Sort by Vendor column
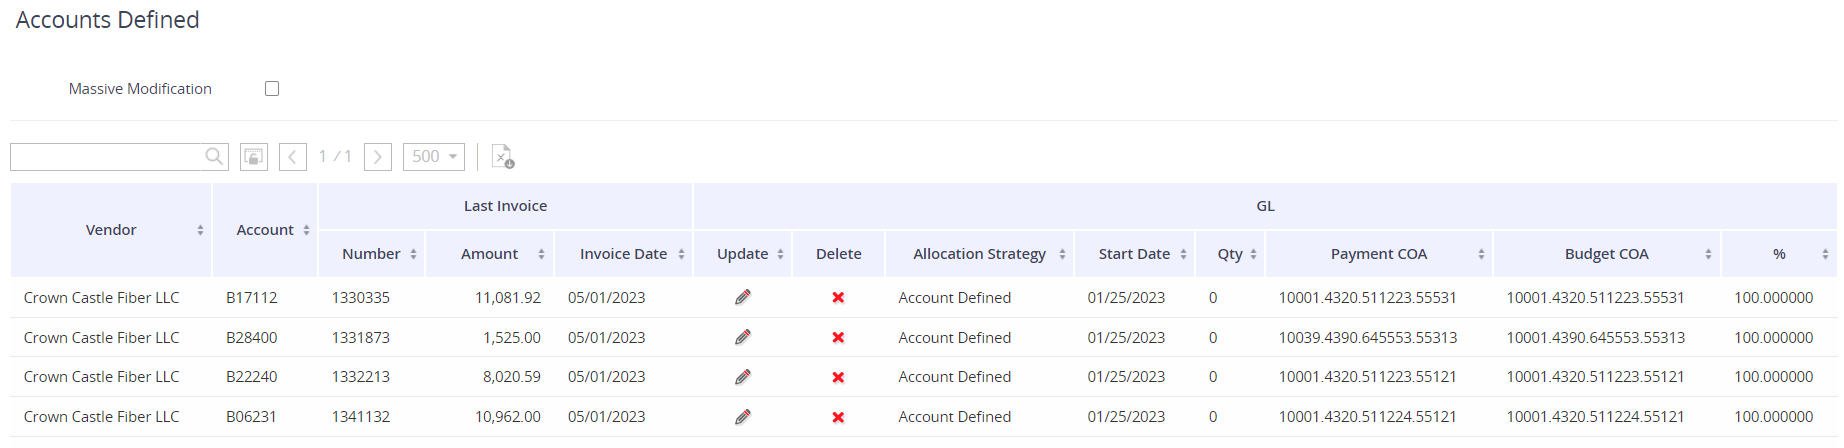This screenshot has height=448, width=1844. (x=200, y=230)
